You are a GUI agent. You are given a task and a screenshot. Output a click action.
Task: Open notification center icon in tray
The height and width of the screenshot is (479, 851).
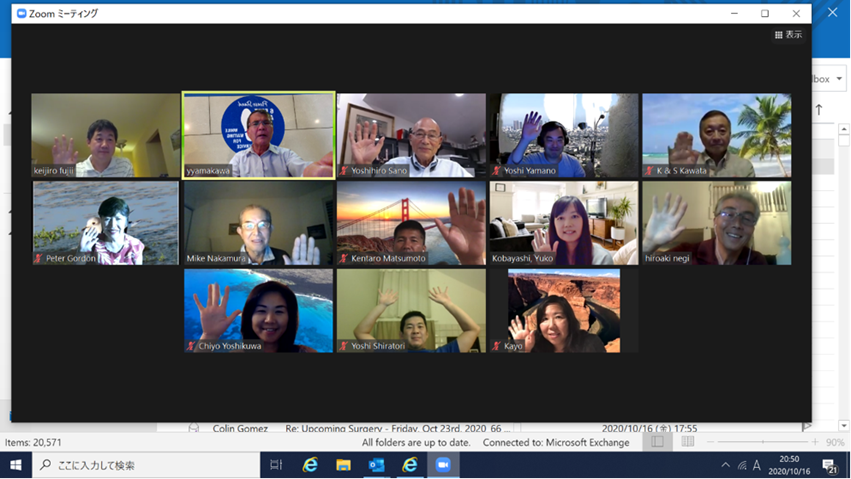[829, 466]
